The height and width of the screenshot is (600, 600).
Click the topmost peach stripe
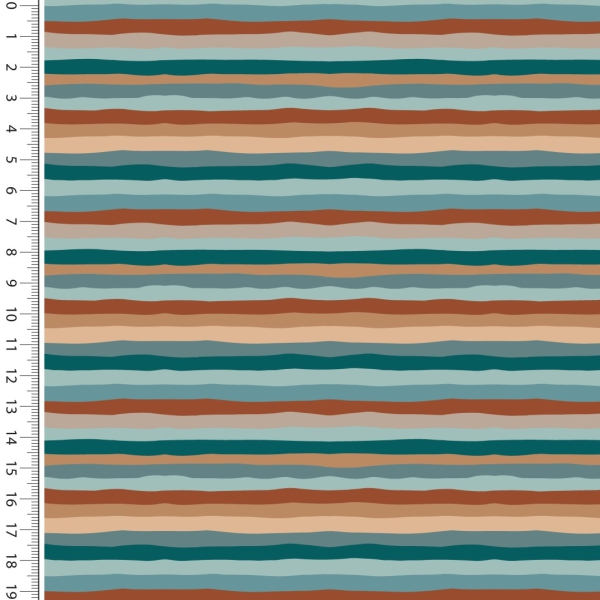tap(320, 145)
